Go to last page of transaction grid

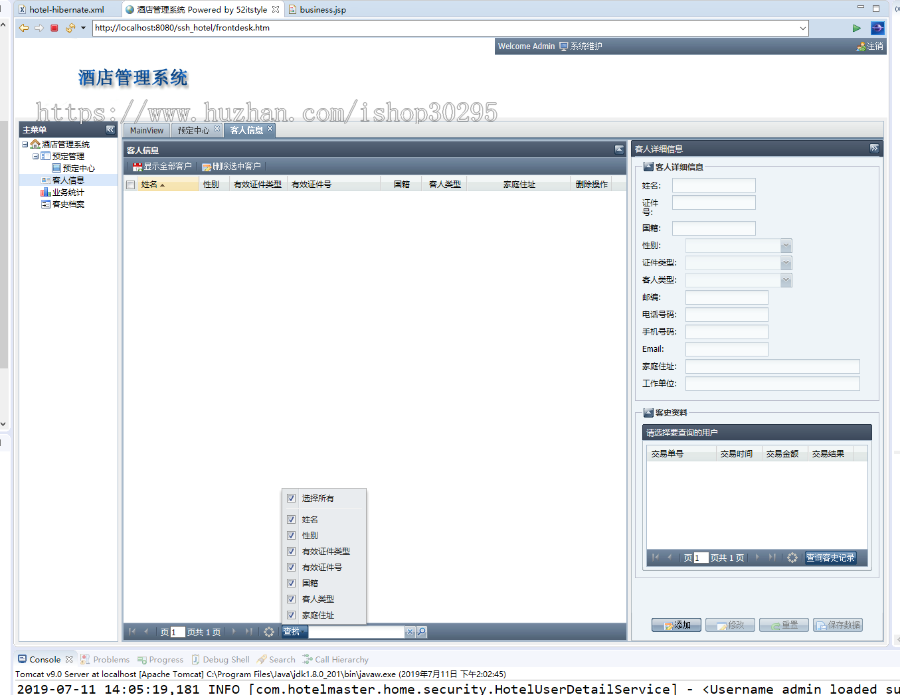(772, 558)
